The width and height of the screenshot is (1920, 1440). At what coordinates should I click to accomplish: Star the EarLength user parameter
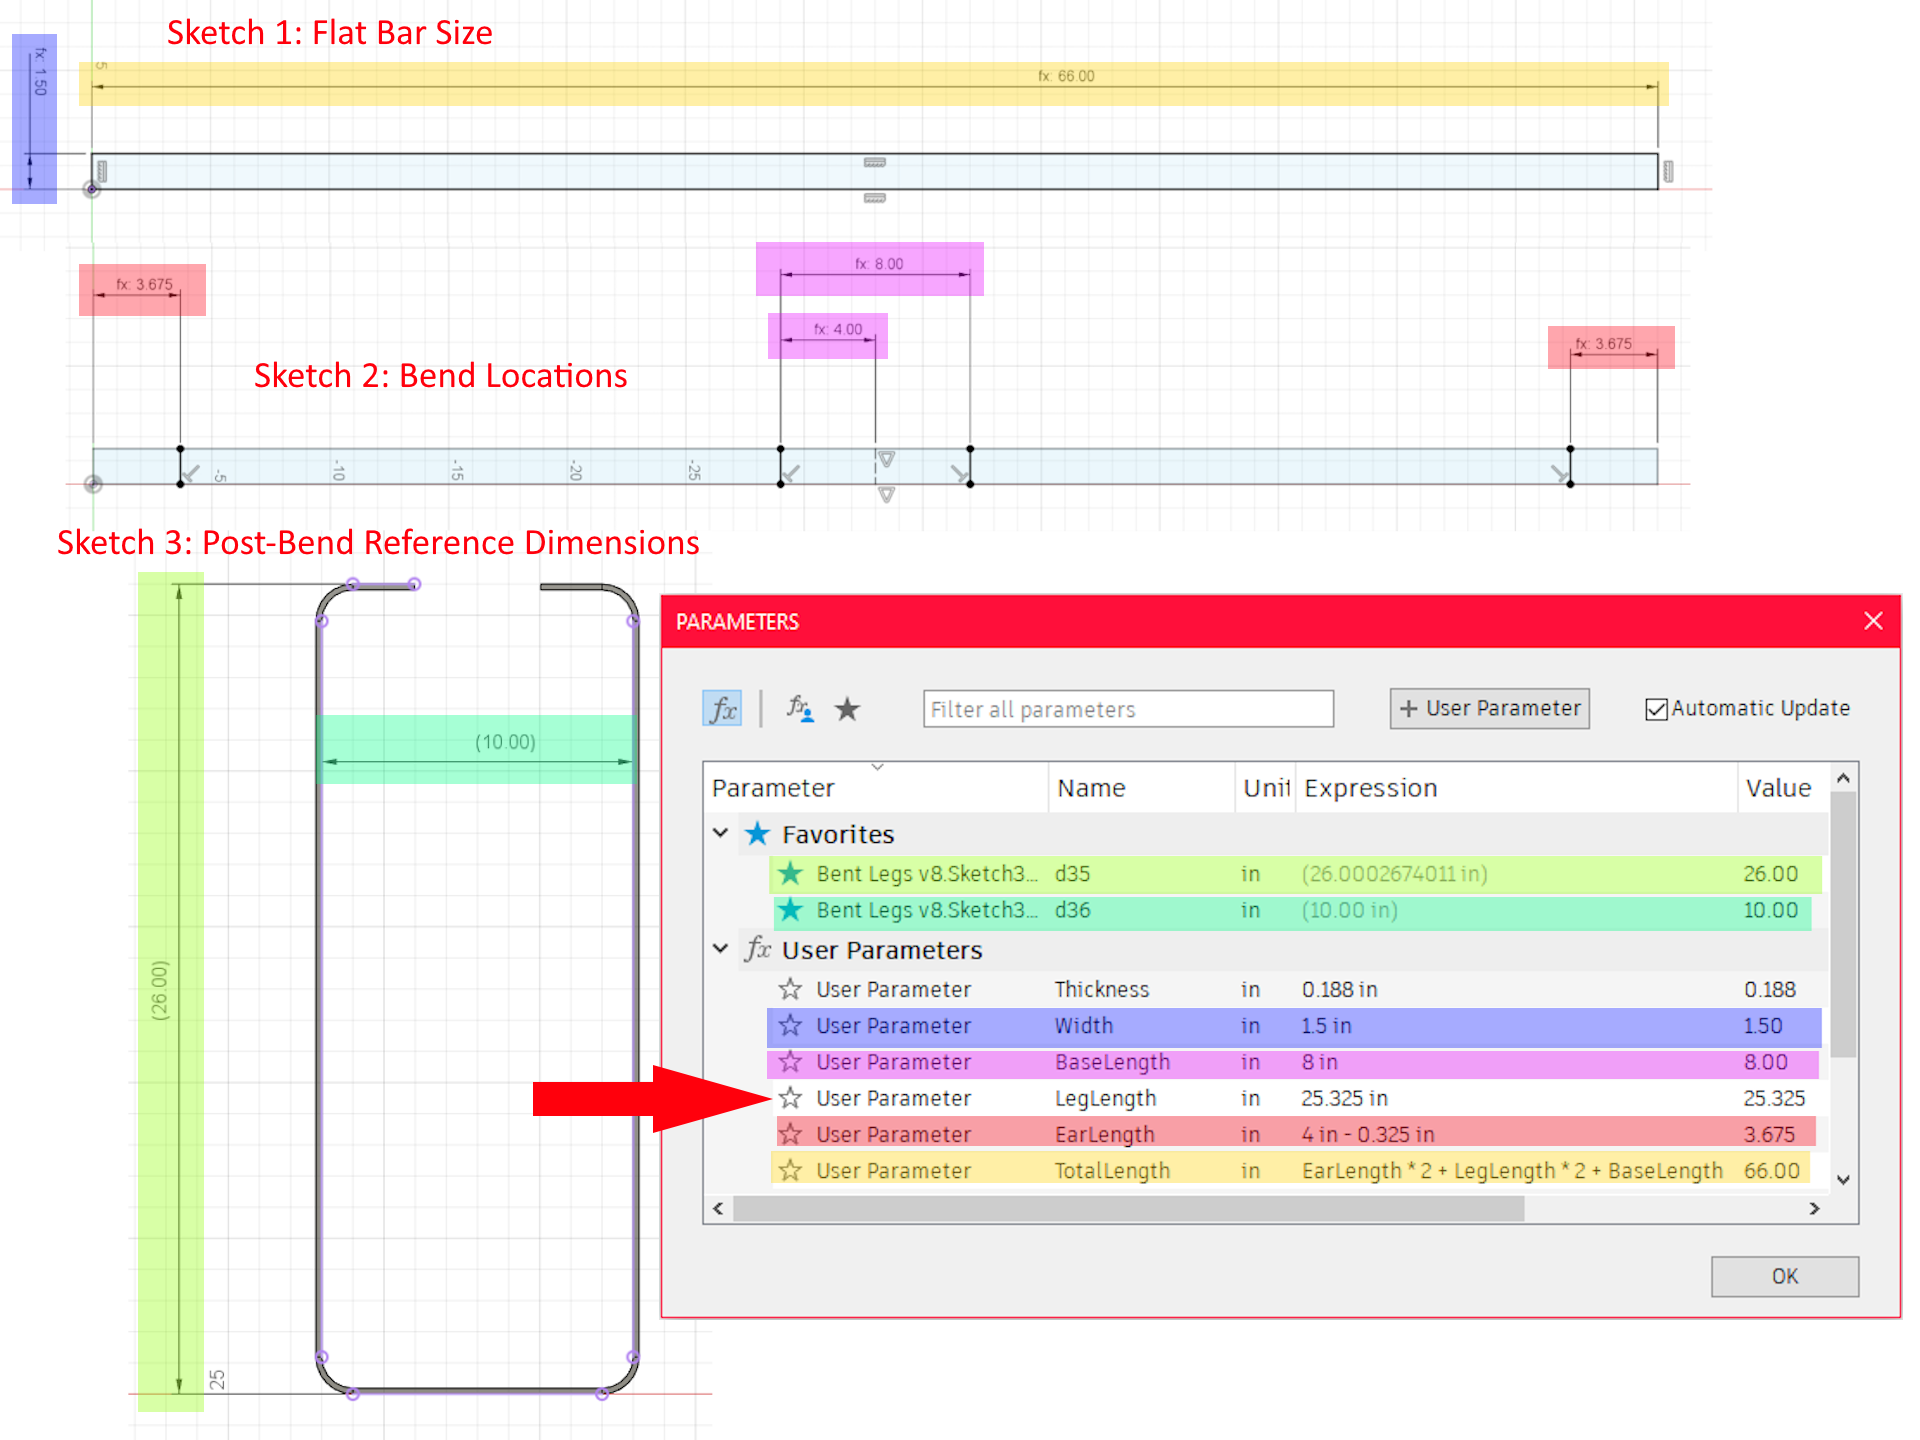coord(790,1134)
